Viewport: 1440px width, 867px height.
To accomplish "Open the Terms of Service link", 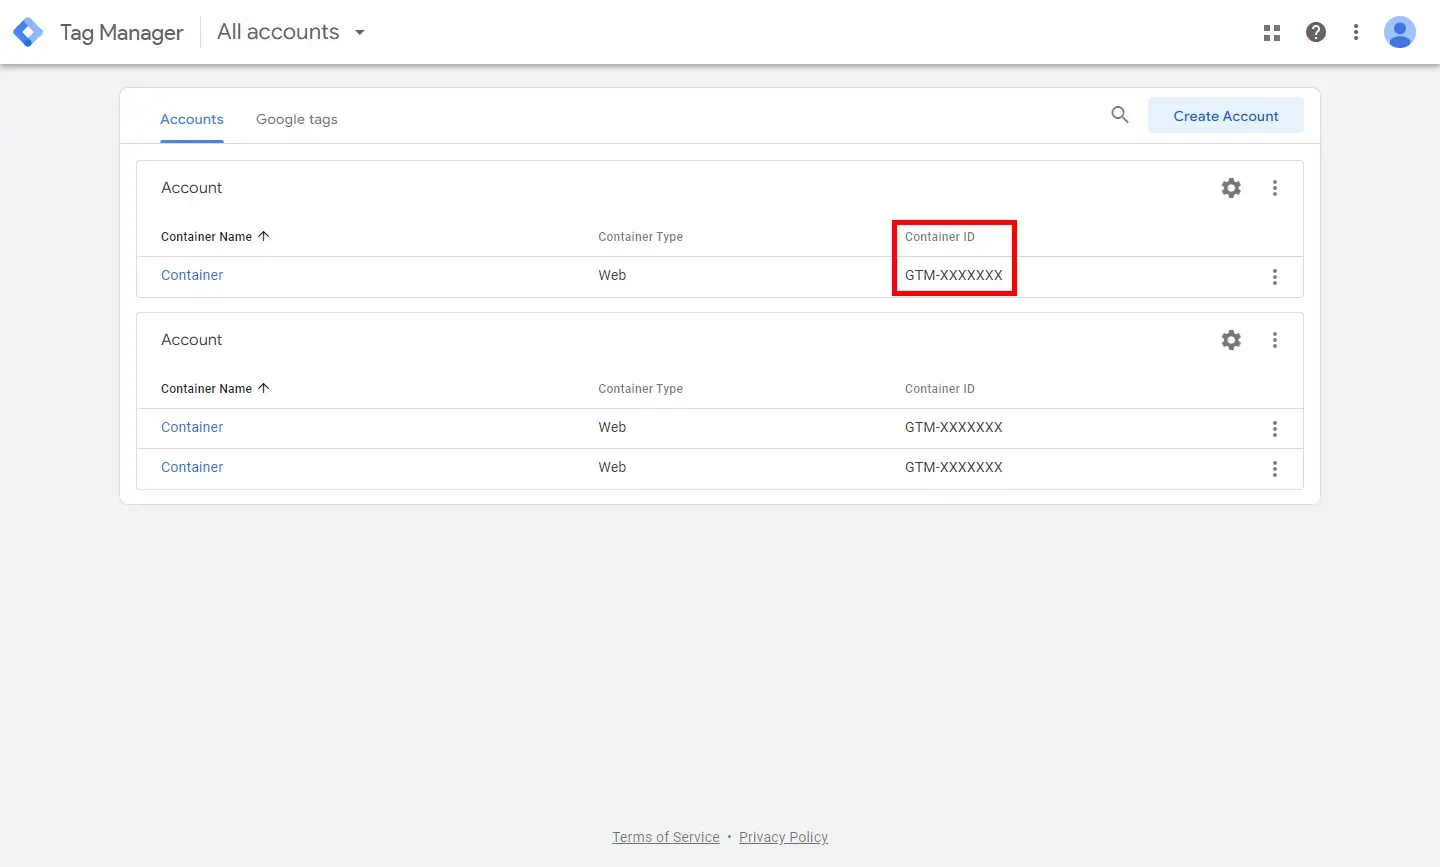I will pos(666,837).
